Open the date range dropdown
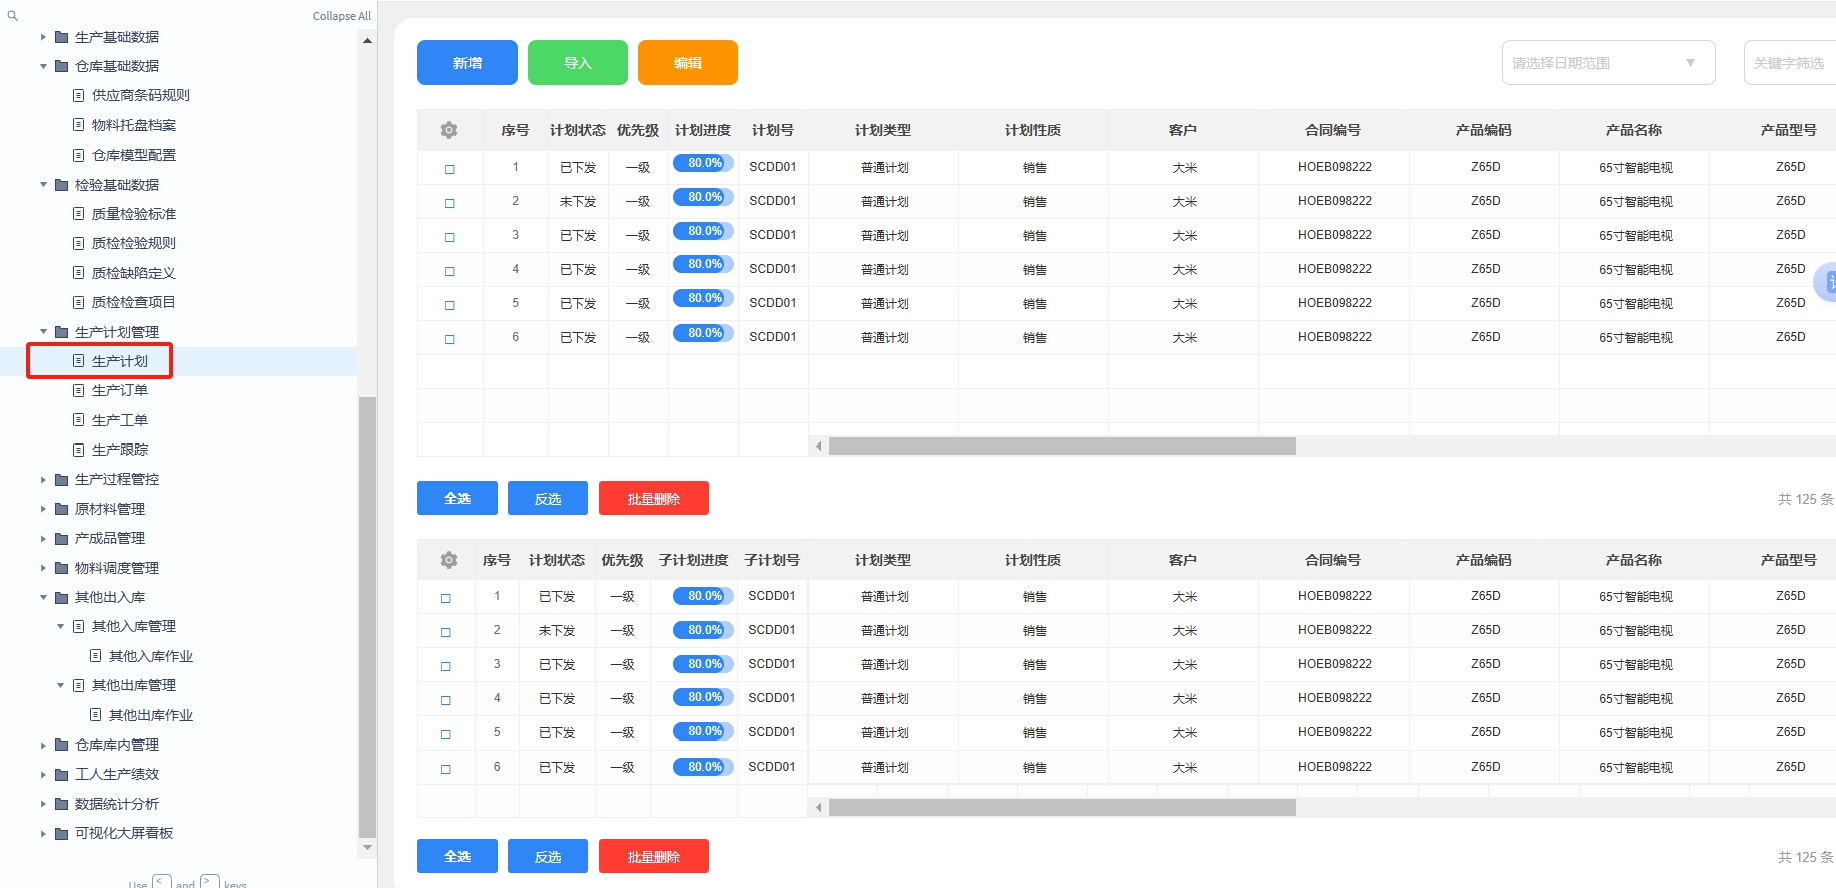 pos(1608,63)
